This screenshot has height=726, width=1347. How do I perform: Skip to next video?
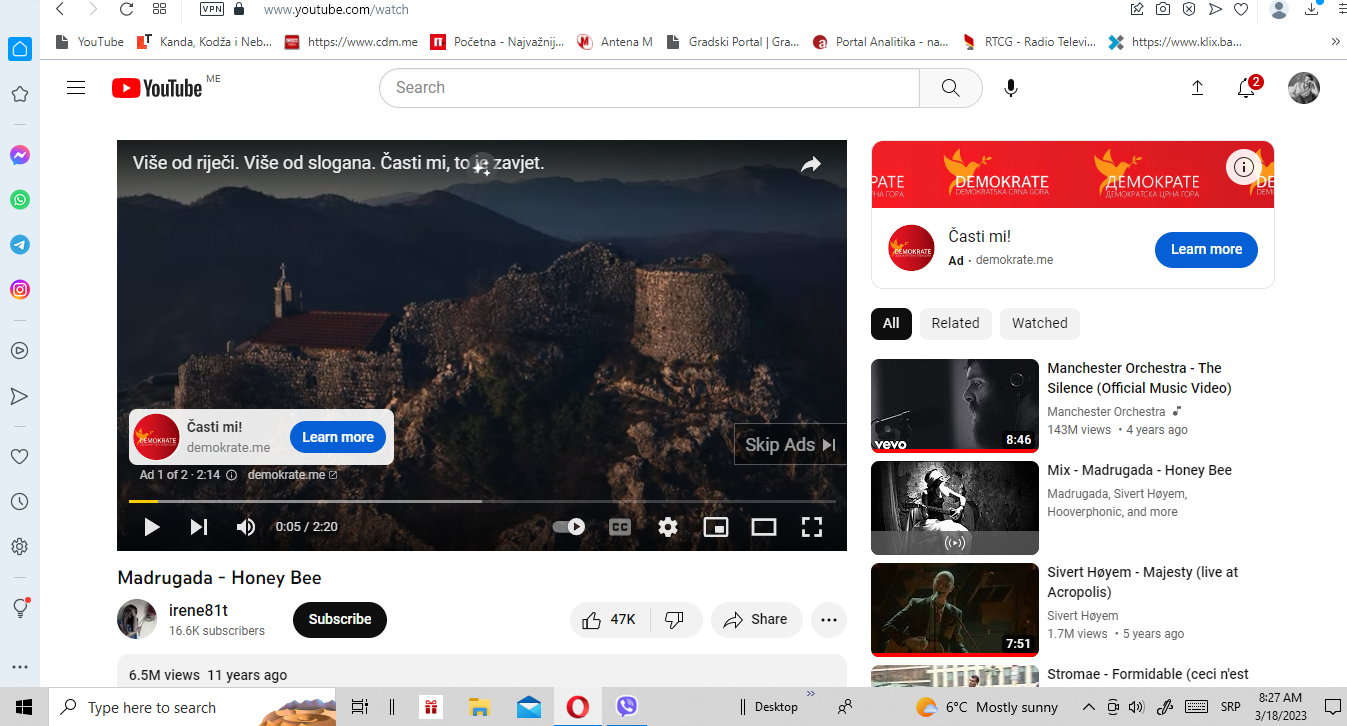pos(199,527)
